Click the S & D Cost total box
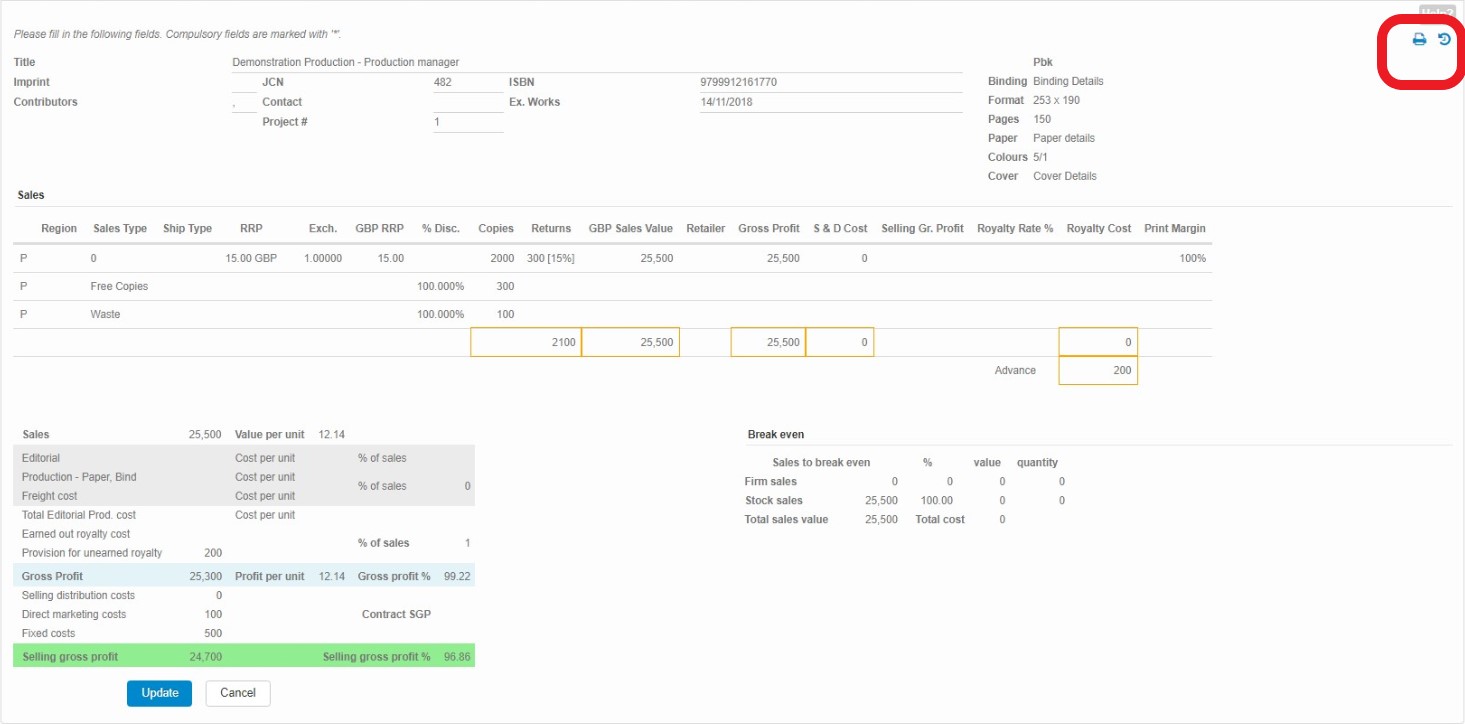Viewport: 1465px width, 724px height. click(839, 343)
